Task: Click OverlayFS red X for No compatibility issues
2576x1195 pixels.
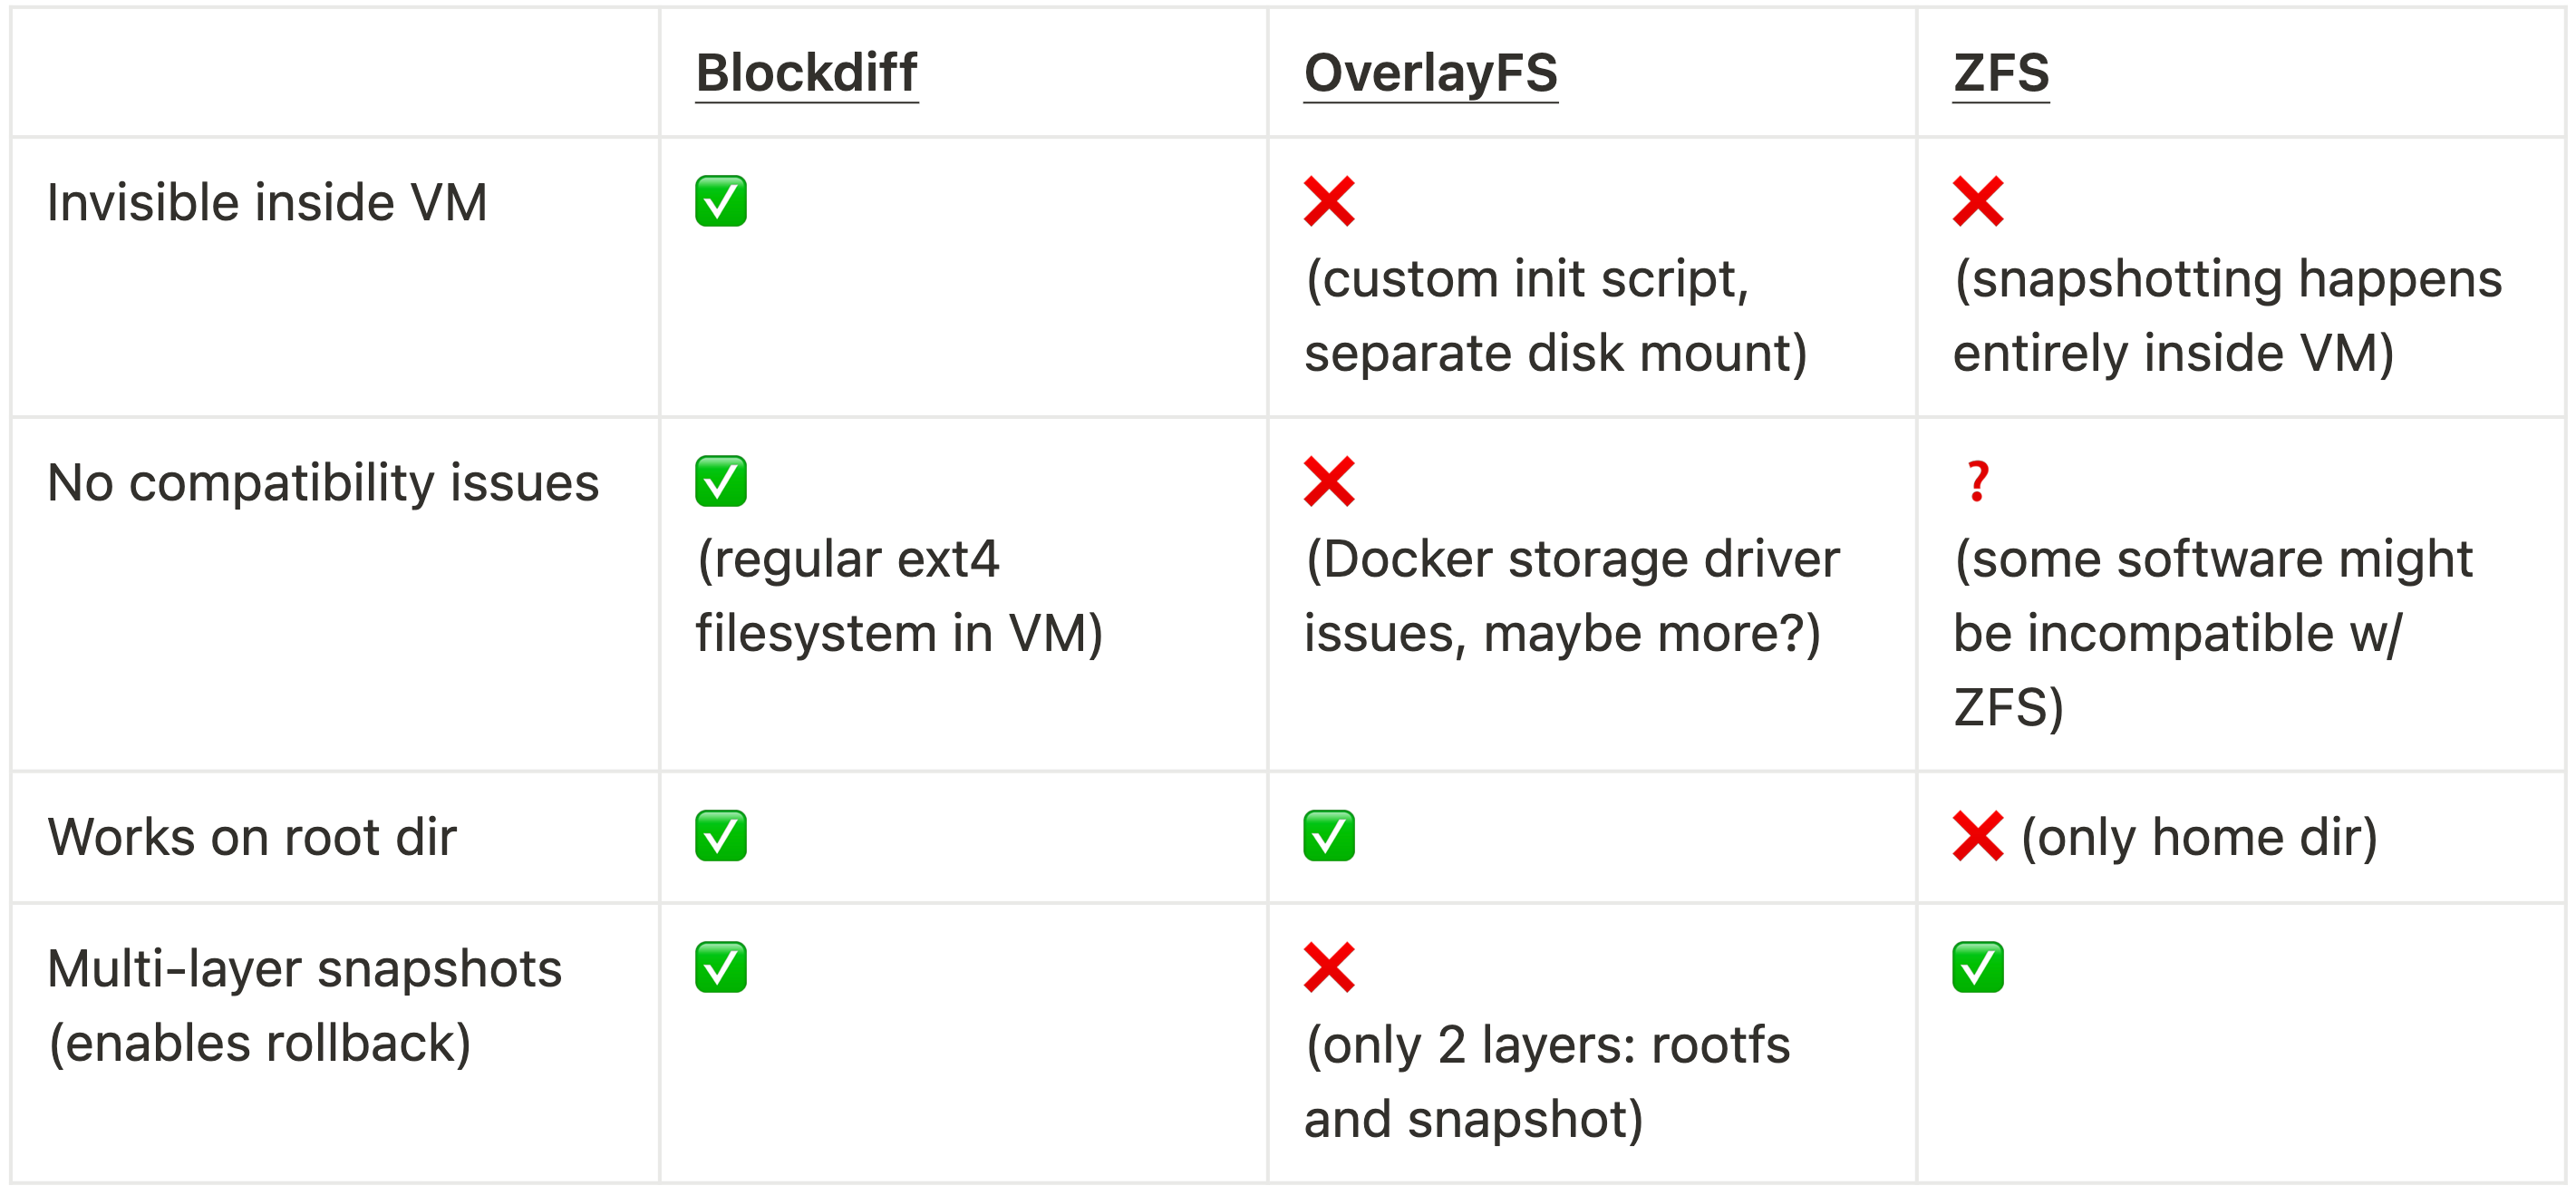Action: [1329, 482]
